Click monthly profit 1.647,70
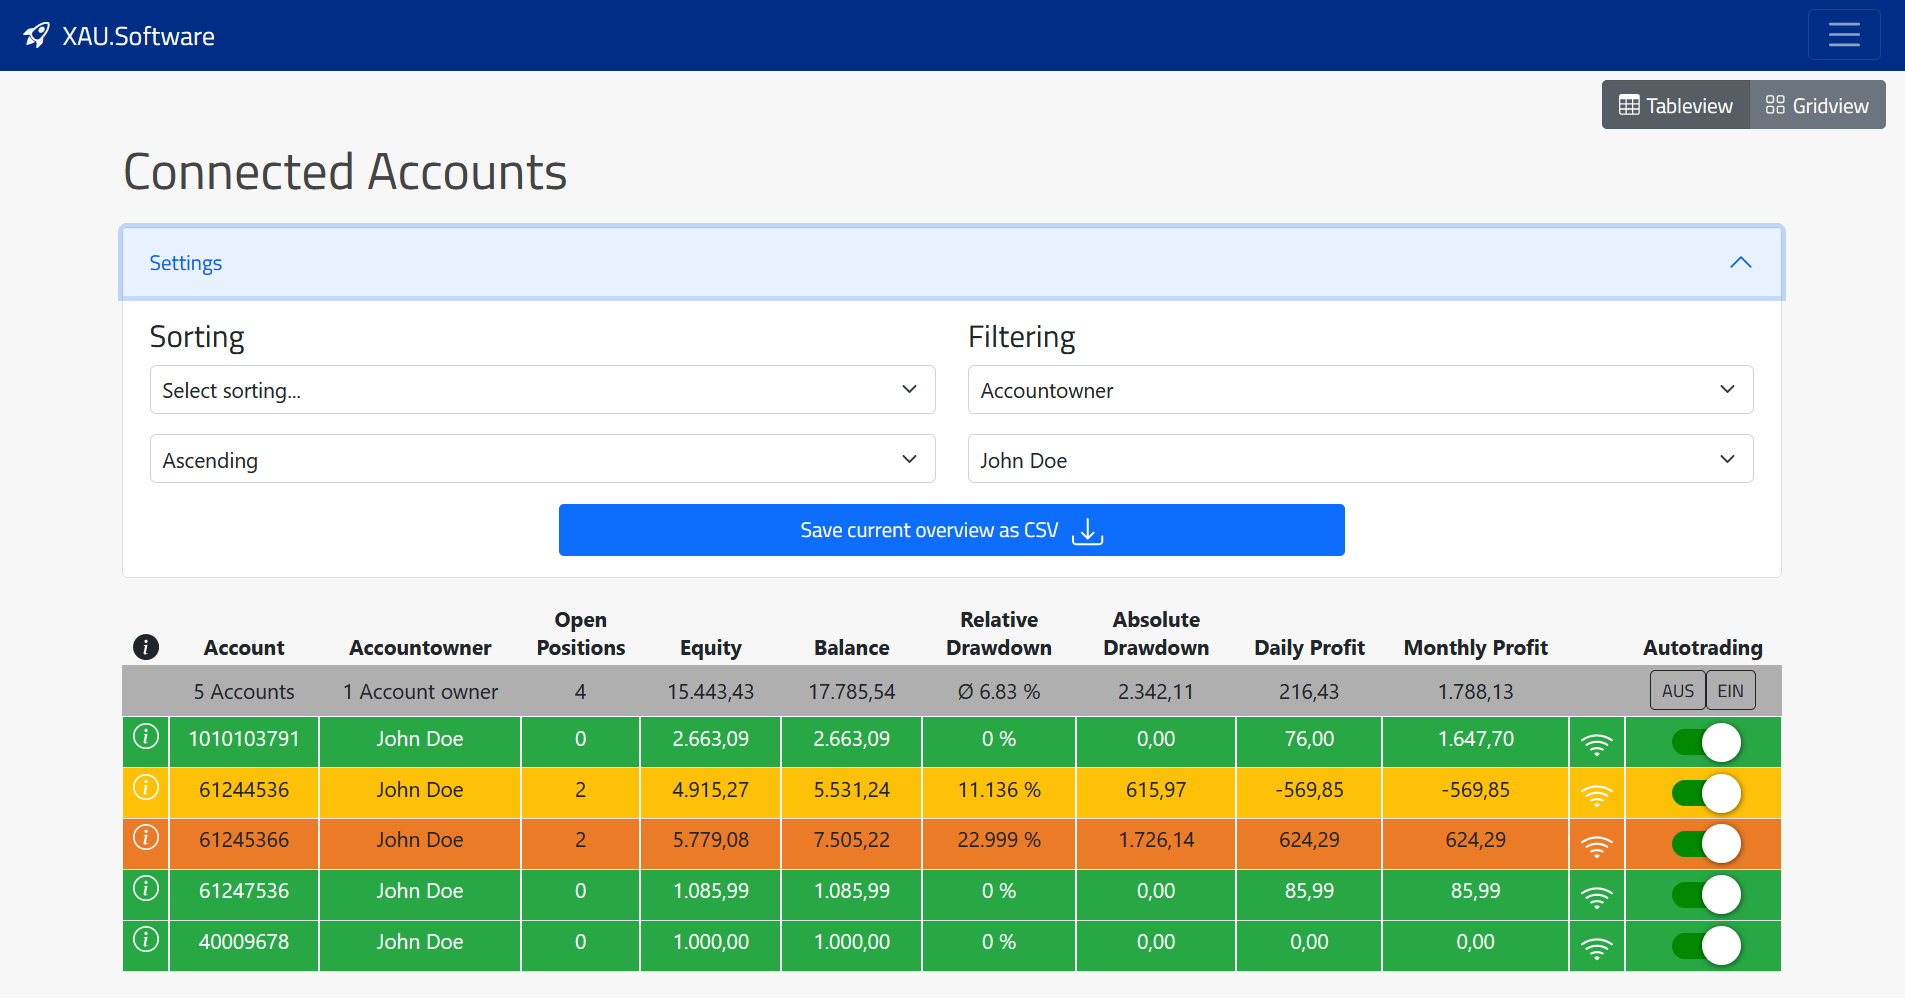This screenshot has height=1001, width=1905. [1475, 739]
